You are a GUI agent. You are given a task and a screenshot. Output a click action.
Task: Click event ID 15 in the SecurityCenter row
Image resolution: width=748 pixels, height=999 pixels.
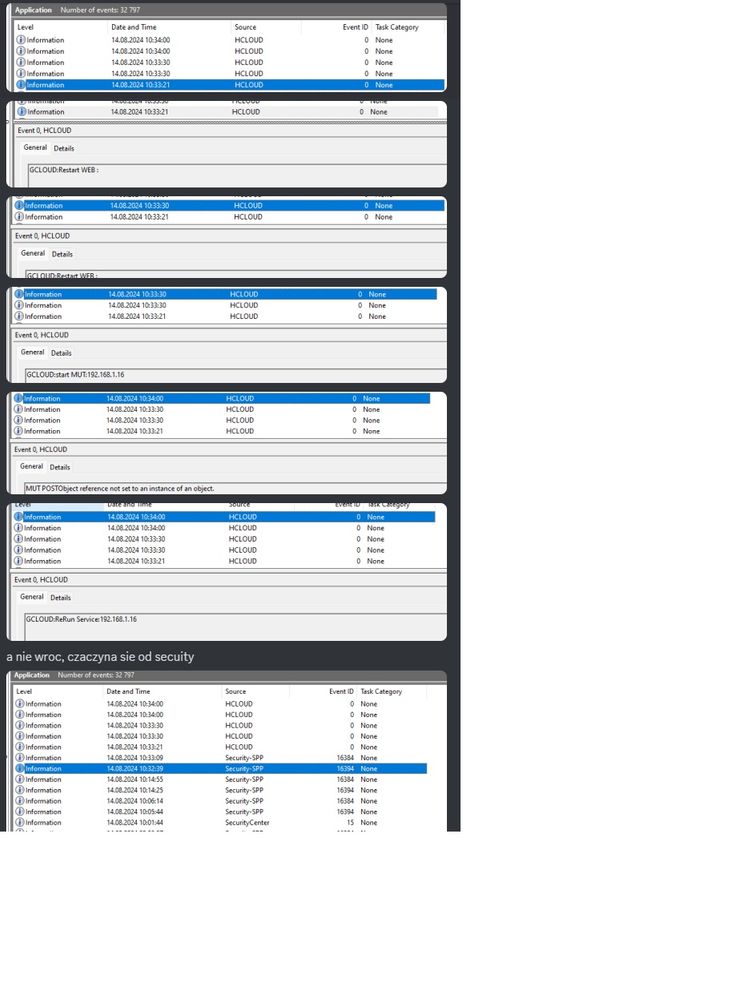pyautogui.click(x=350, y=823)
